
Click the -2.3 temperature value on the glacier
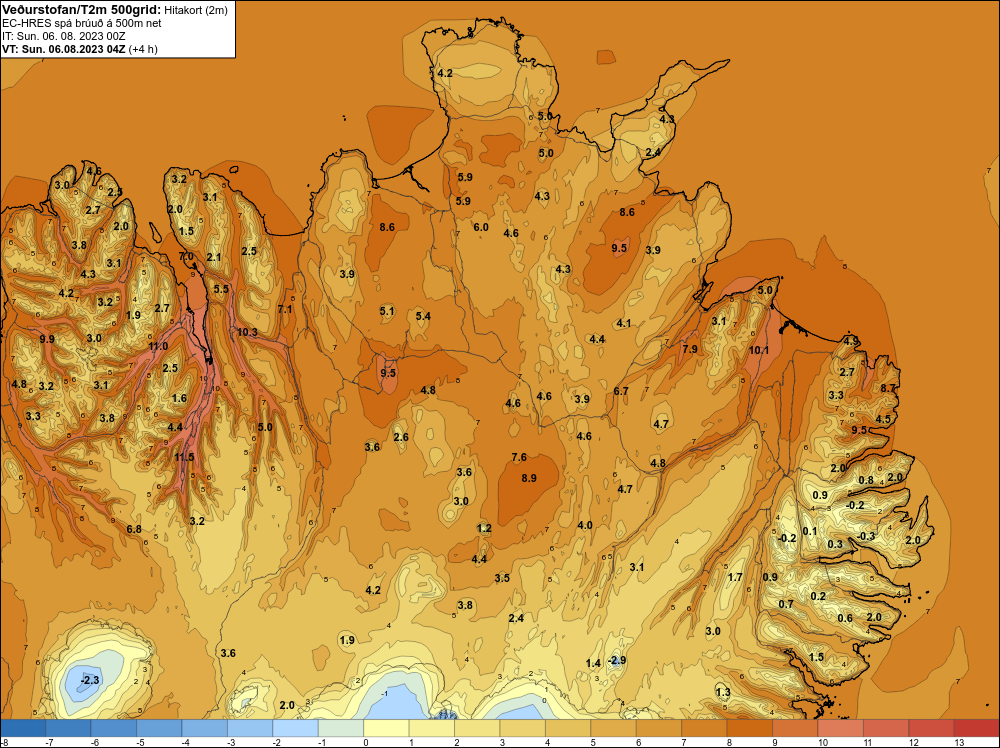(90, 680)
